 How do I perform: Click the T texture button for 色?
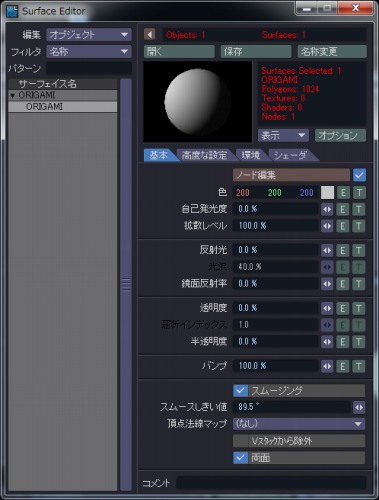coord(359,193)
